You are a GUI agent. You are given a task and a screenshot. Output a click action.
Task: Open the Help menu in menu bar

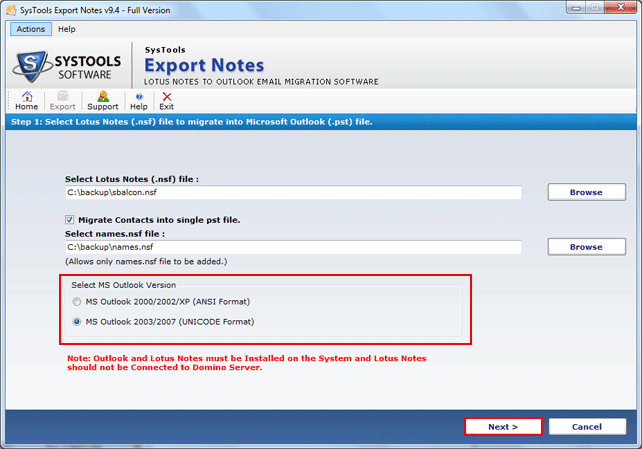click(67, 29)
